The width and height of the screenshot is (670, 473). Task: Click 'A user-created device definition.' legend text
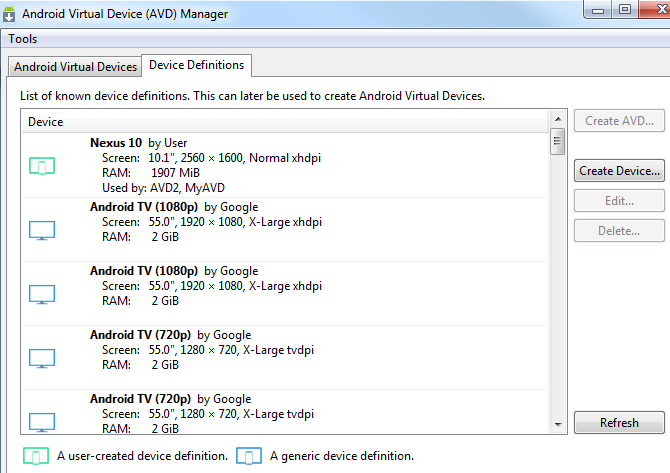pos(142,456)
